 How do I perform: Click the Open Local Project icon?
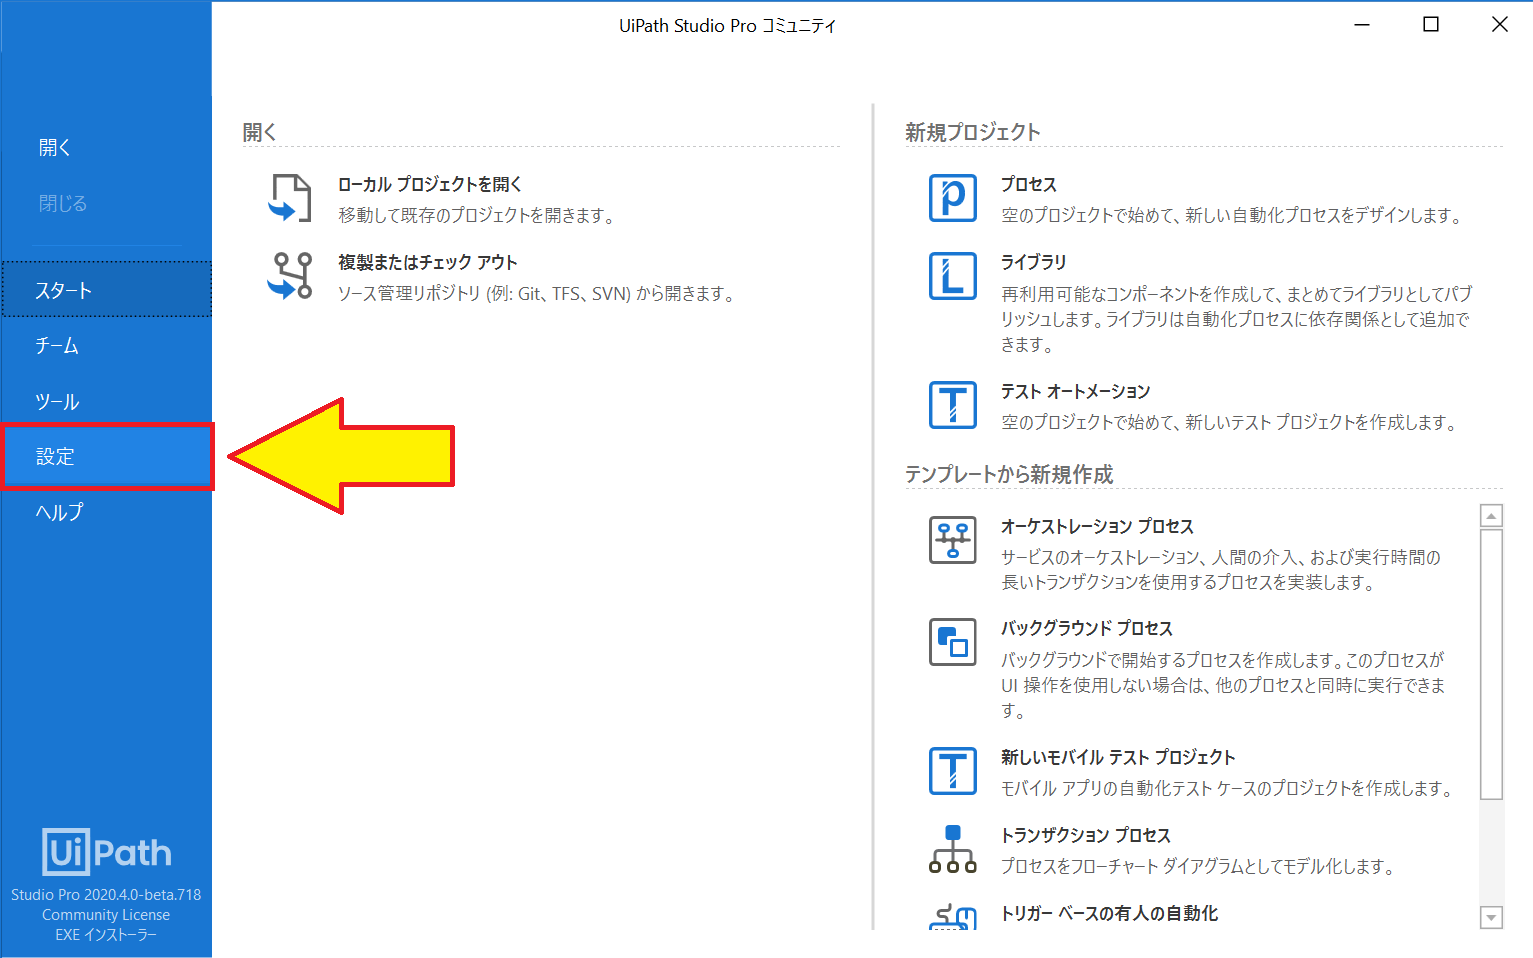pyautogui.click(x=290, y=198)
